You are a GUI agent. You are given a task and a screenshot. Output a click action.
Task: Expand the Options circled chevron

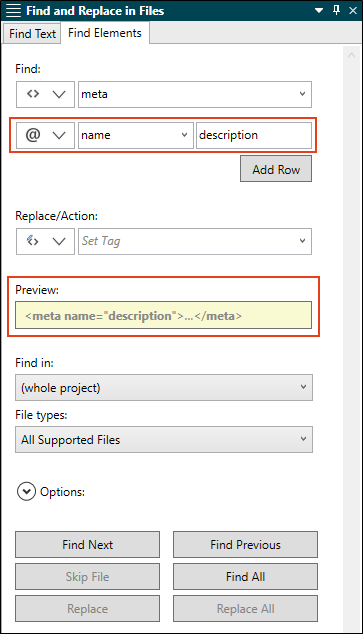(26, 492)
